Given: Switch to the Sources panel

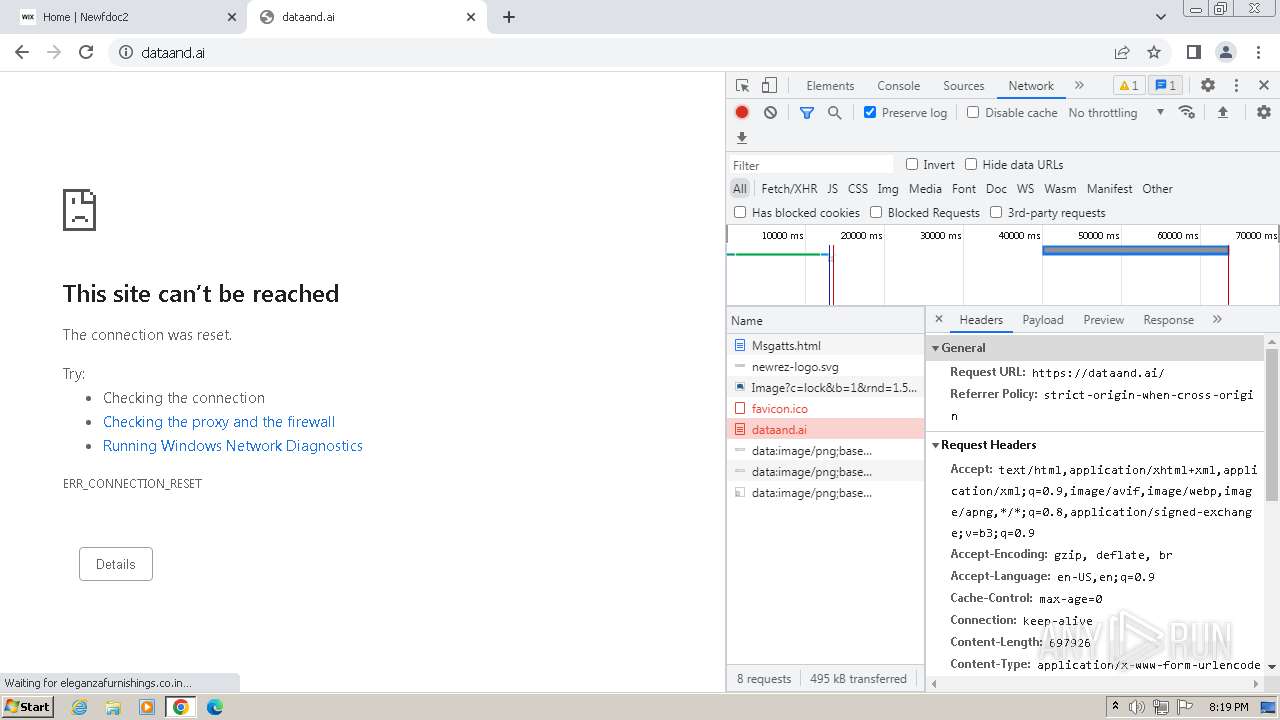Looking at the screenshot, I should click(964, 86).
